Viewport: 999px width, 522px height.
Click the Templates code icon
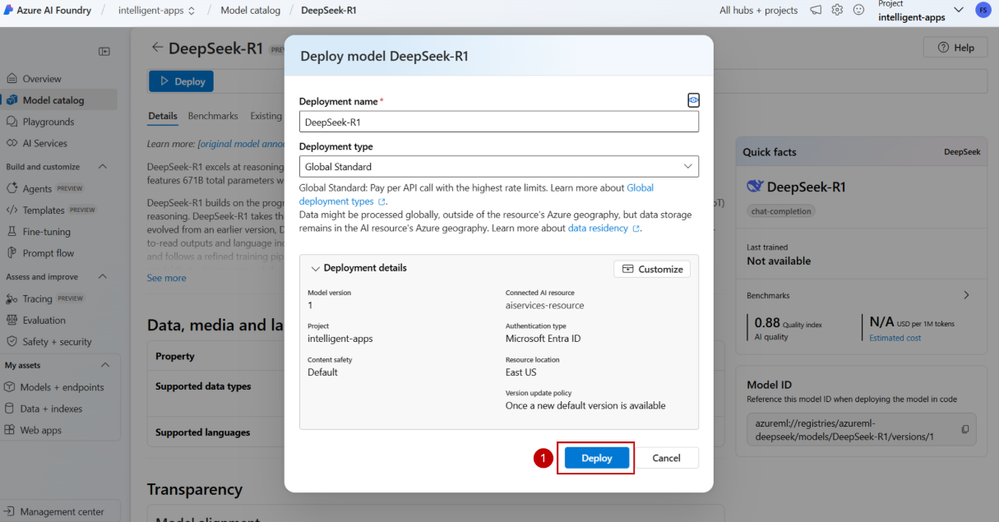[11, 210]
